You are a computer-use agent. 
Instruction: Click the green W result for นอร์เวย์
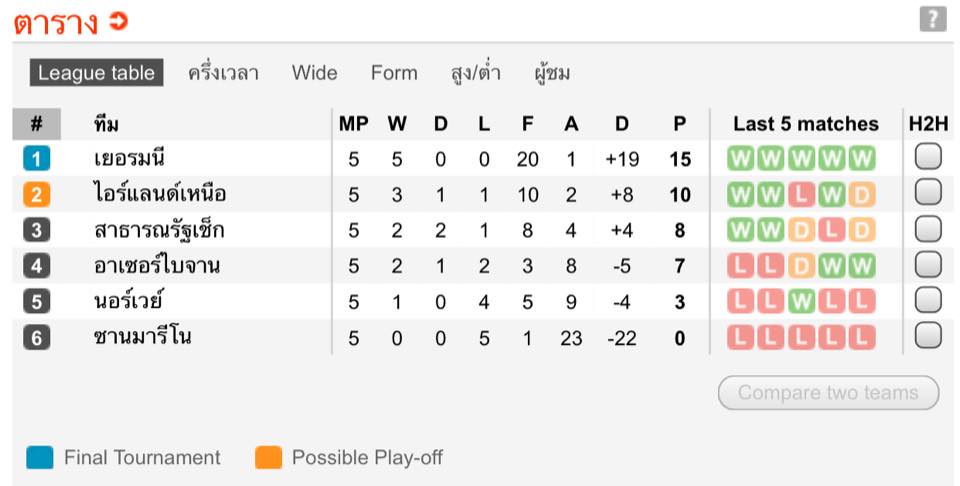[800, 301]
